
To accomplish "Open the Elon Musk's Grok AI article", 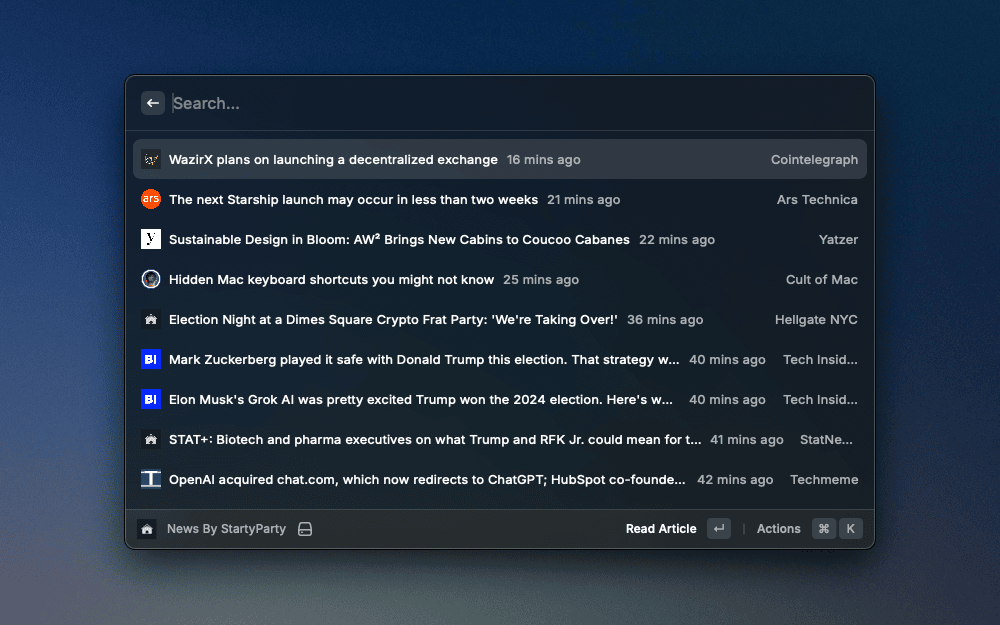I will (500, 399).
